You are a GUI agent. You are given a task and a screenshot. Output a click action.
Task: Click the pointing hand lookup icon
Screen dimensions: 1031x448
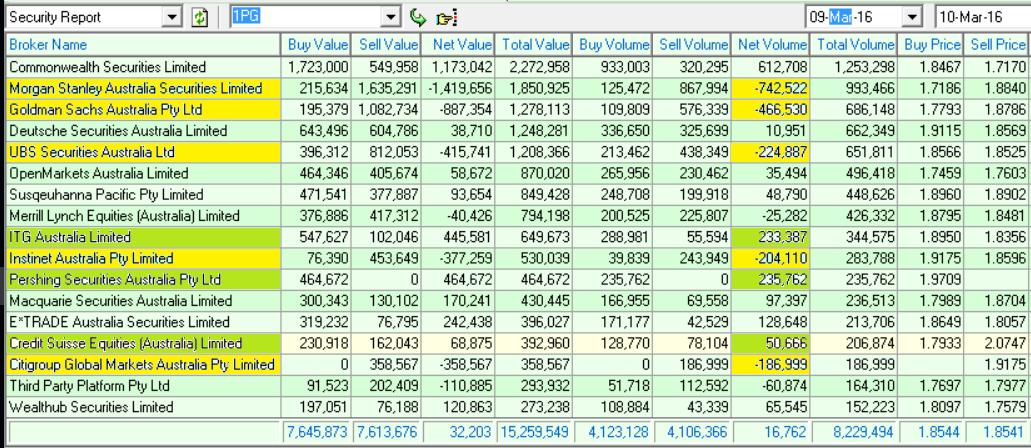click(x=446, y=18)
